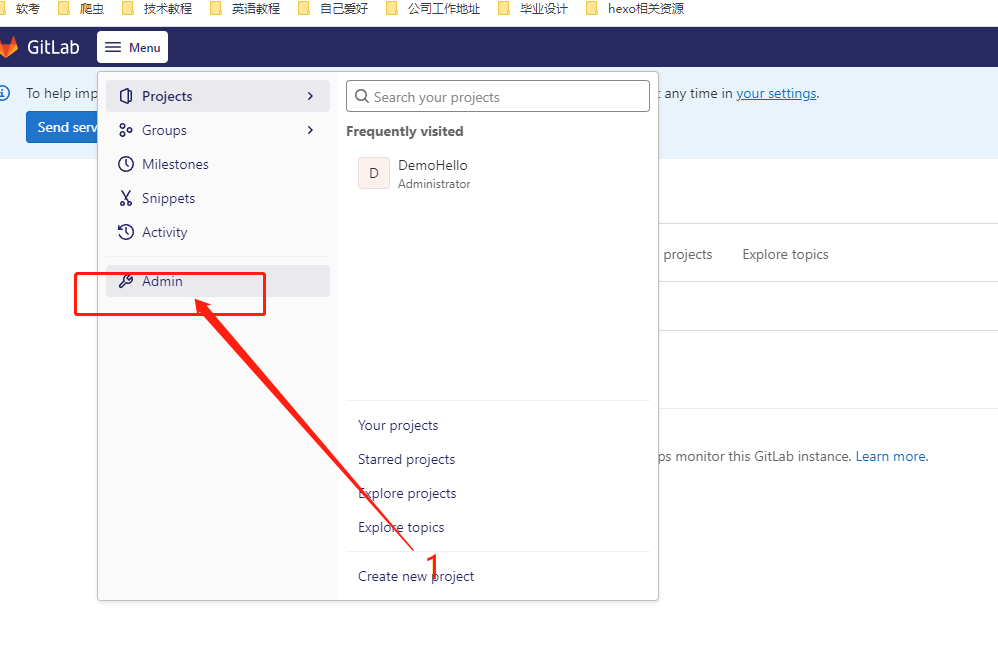
Task: Open Admin from the menu
Action: 218,281
